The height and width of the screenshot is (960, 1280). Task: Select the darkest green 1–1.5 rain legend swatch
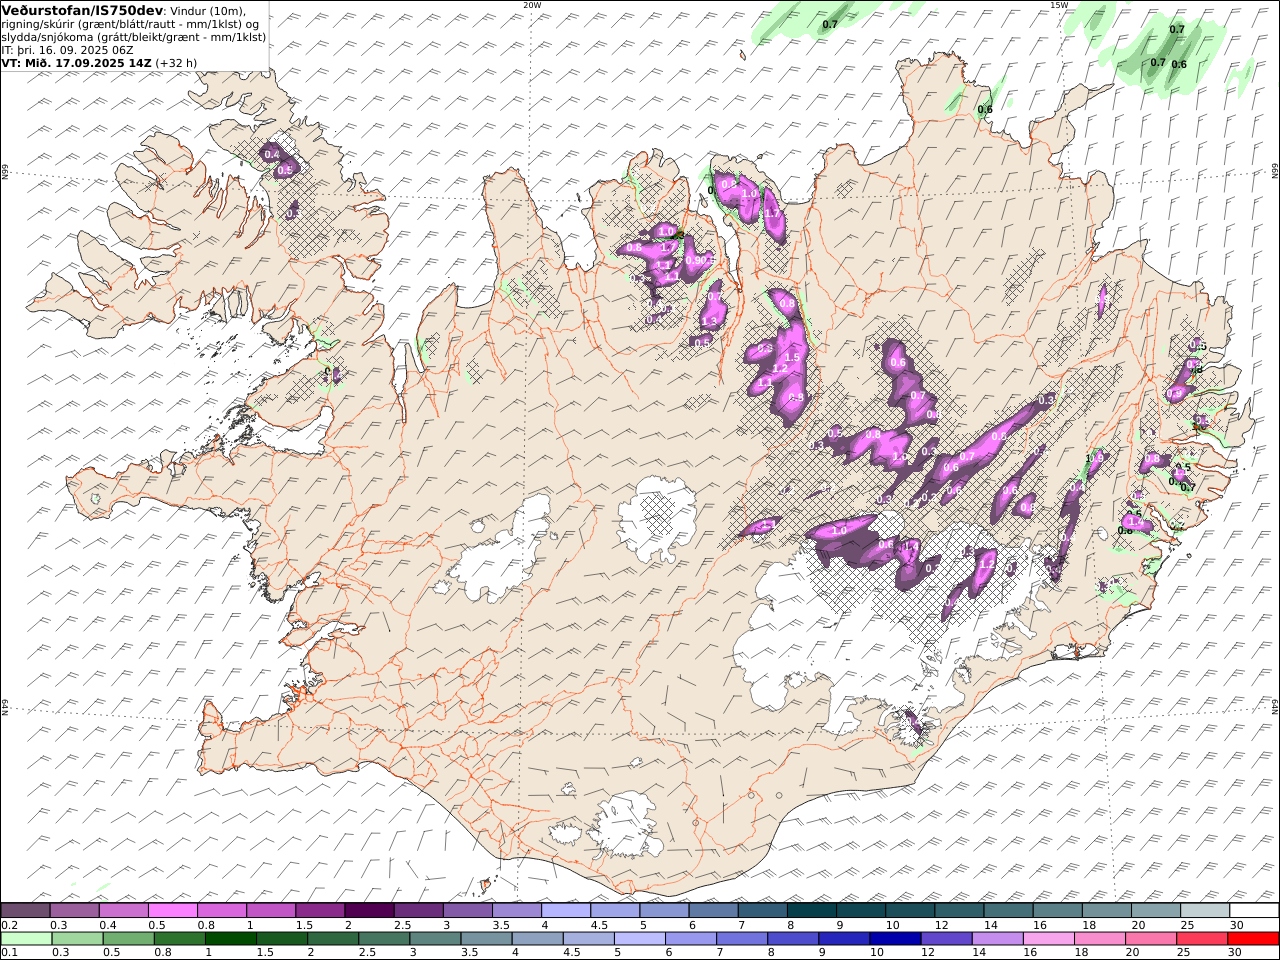coord(231,938)
